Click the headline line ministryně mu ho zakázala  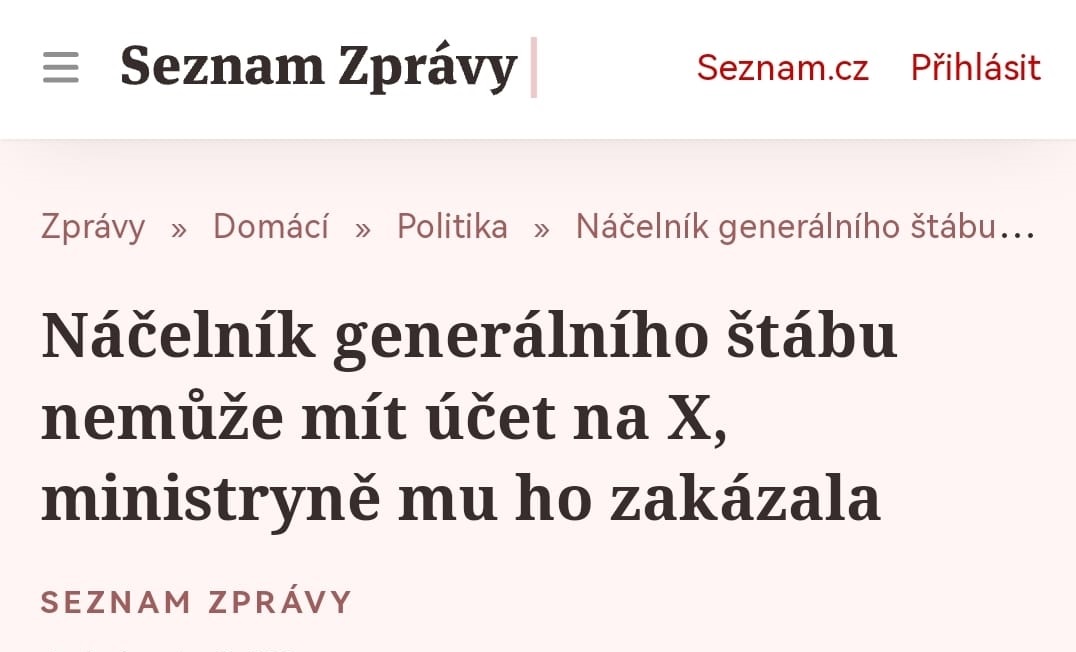point(461,500)
